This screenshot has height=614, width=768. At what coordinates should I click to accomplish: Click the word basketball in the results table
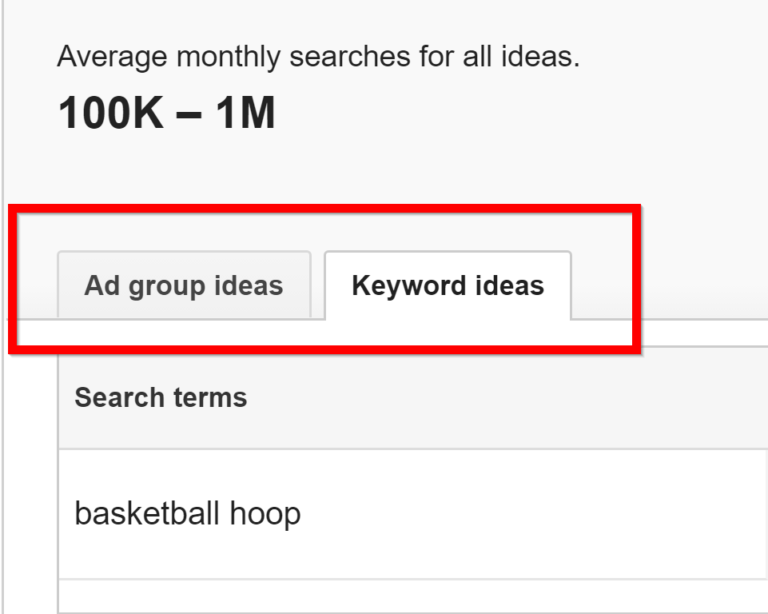[147, 513]
